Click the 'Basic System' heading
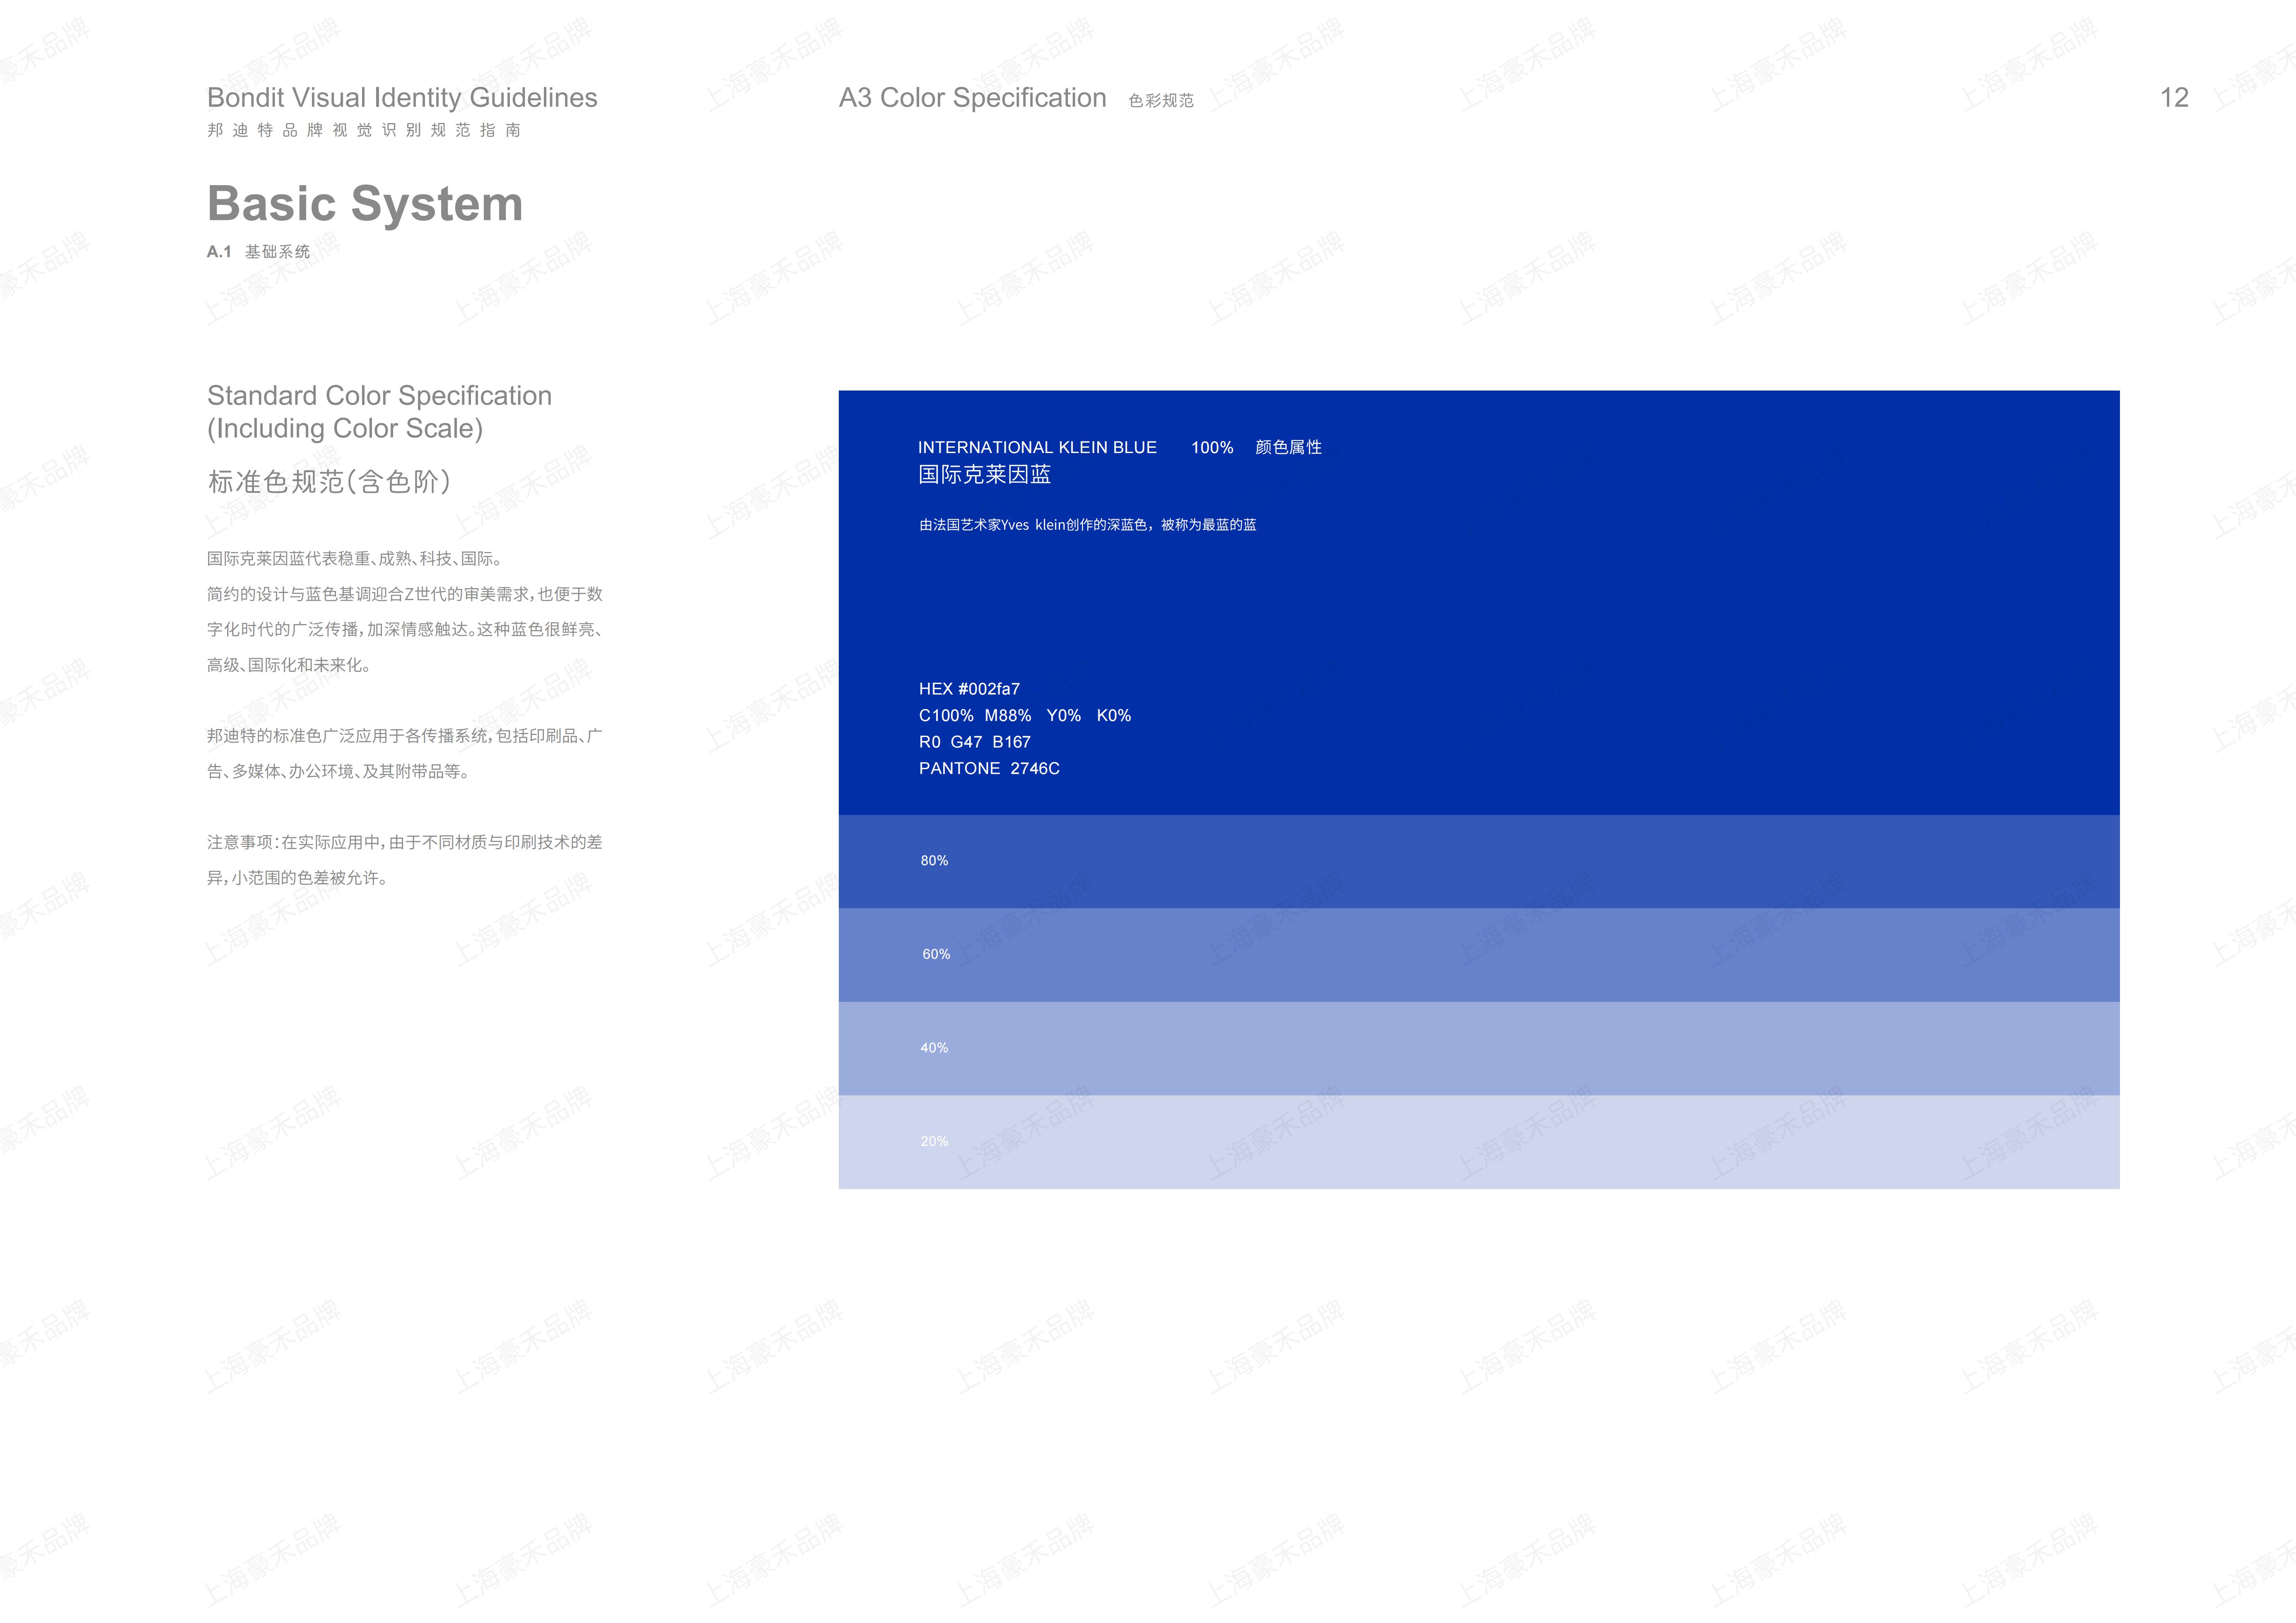This screenshot has height=1623, width=2296. tap(365, 204)
